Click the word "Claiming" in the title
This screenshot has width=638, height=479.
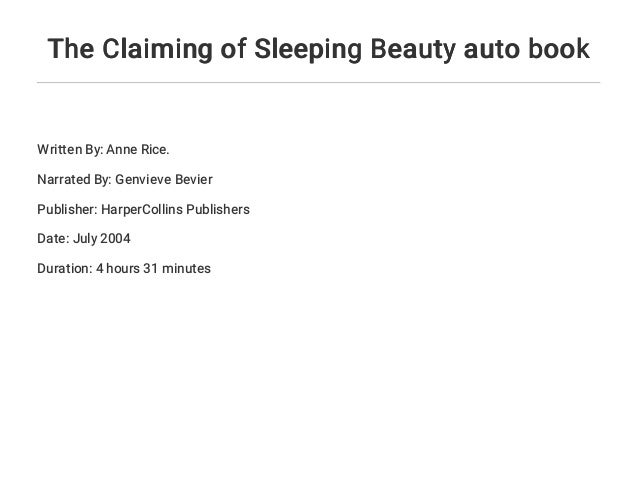pyautogui.click(x=157, y=50)
